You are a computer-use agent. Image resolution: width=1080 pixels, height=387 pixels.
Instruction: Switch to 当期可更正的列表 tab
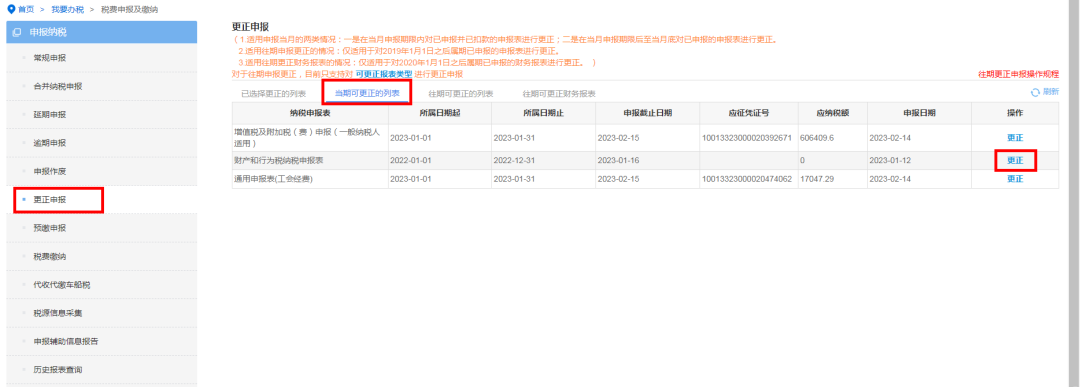click(367, 92)
